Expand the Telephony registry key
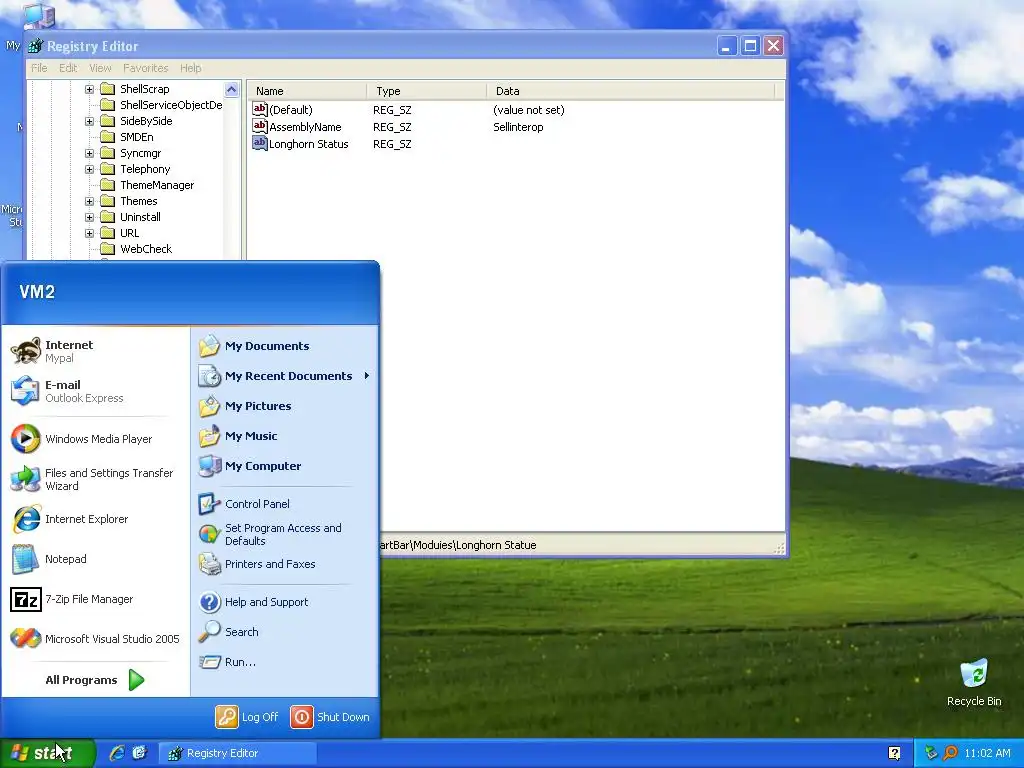This screenshot has width=1024, height=768. 89,169
